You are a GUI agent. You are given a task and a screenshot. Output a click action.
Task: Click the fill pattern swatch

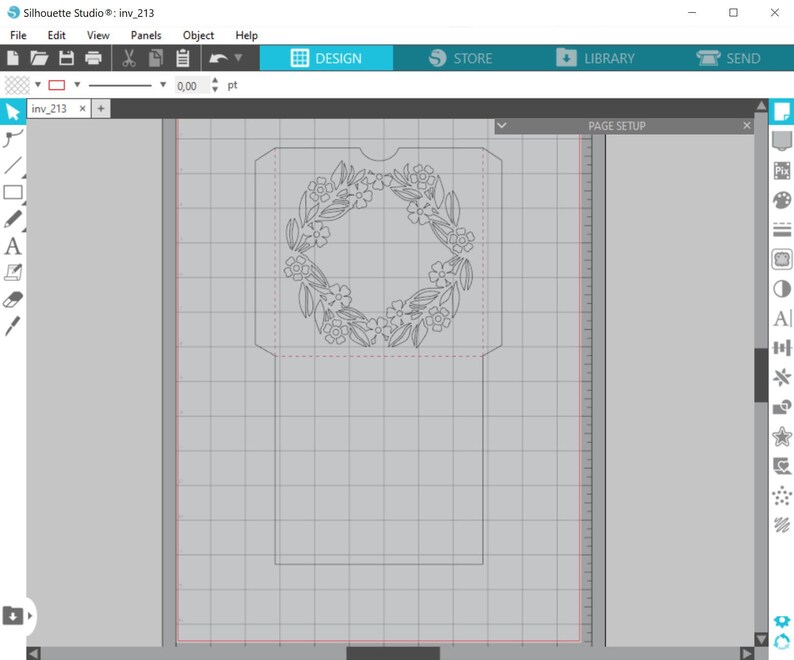click(x=17, y=85)
